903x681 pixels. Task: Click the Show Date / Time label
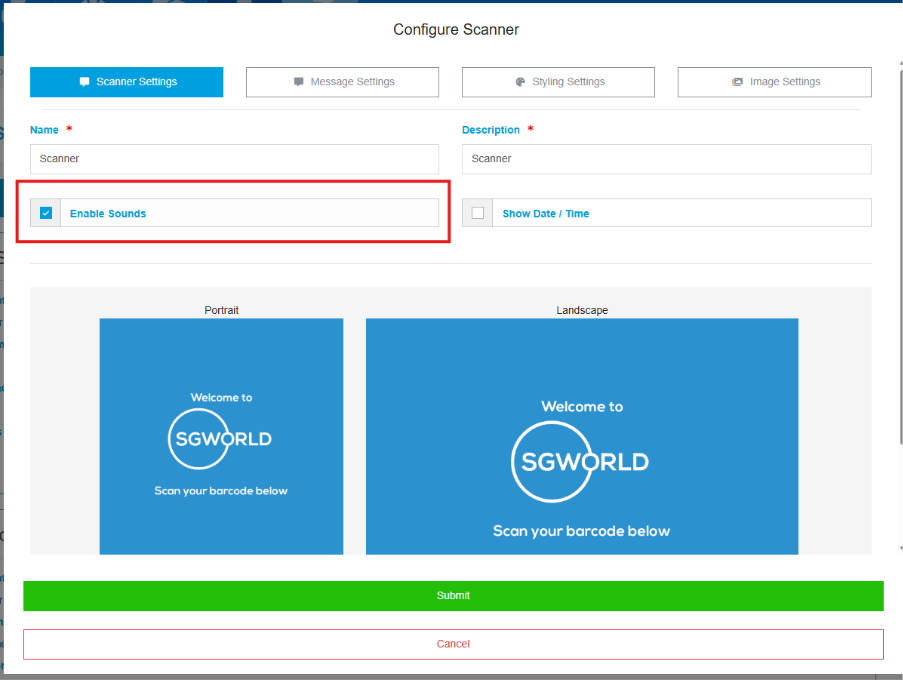point(545,214)
